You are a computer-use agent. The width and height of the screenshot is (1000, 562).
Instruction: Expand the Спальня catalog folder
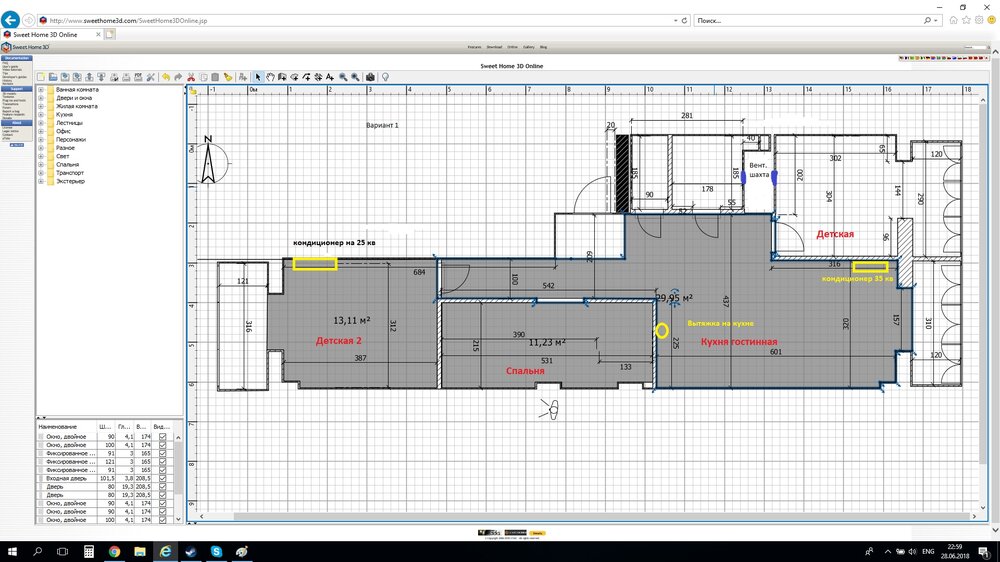[41, 164]
